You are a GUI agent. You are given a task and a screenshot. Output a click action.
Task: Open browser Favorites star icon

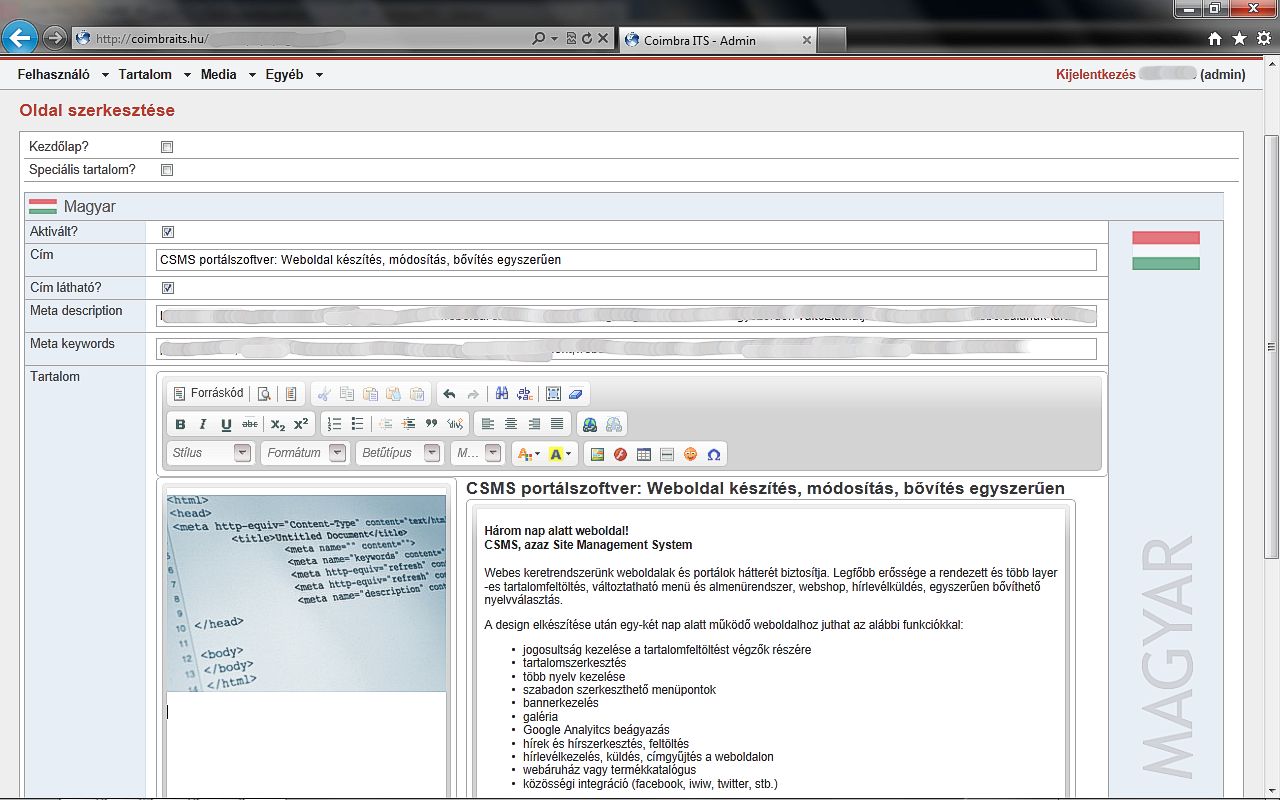point(1239,38)
